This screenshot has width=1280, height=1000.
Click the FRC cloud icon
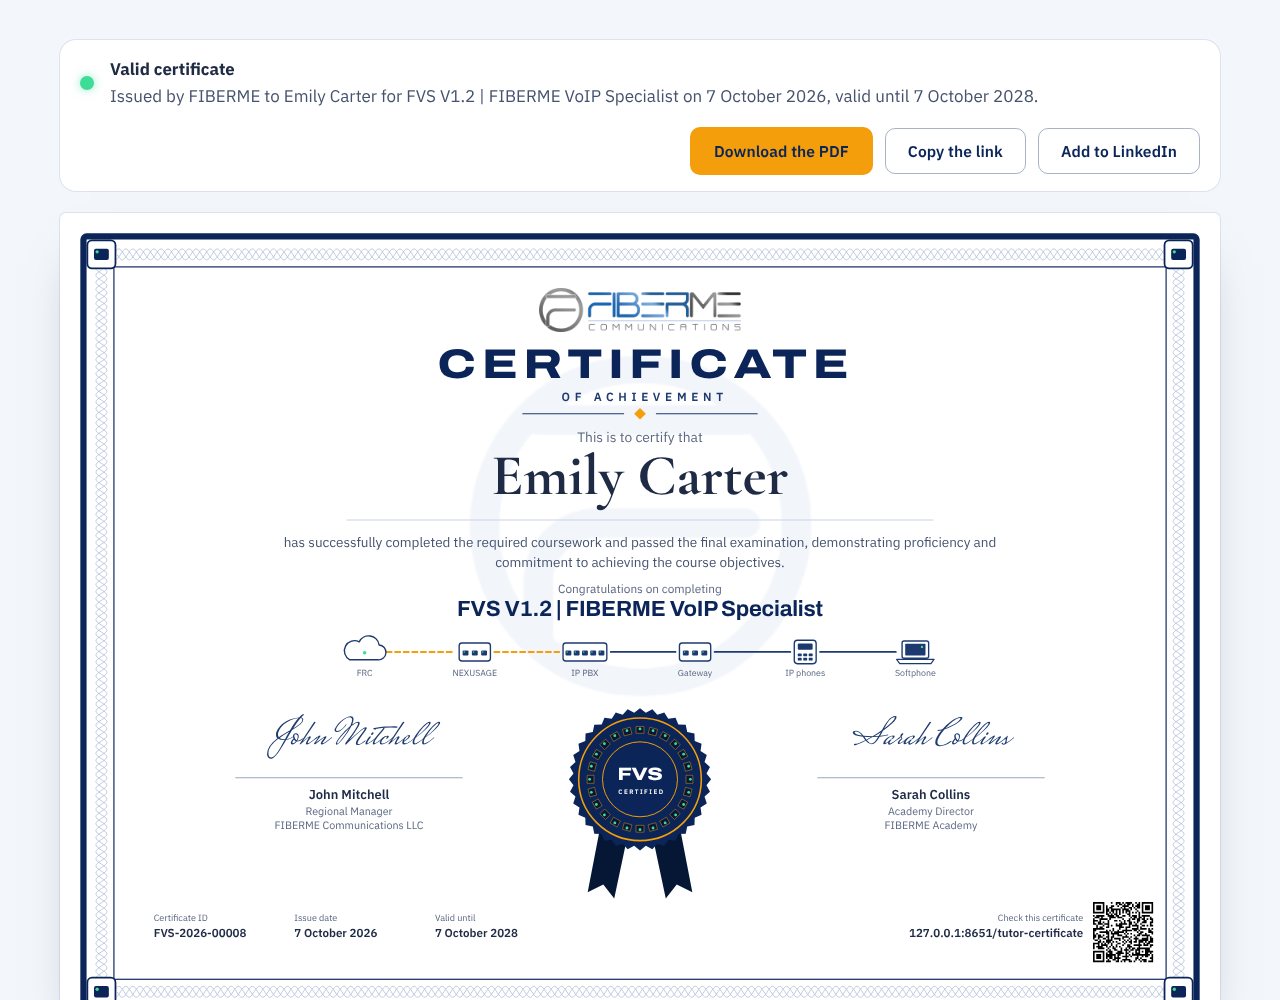coord(365,649)
